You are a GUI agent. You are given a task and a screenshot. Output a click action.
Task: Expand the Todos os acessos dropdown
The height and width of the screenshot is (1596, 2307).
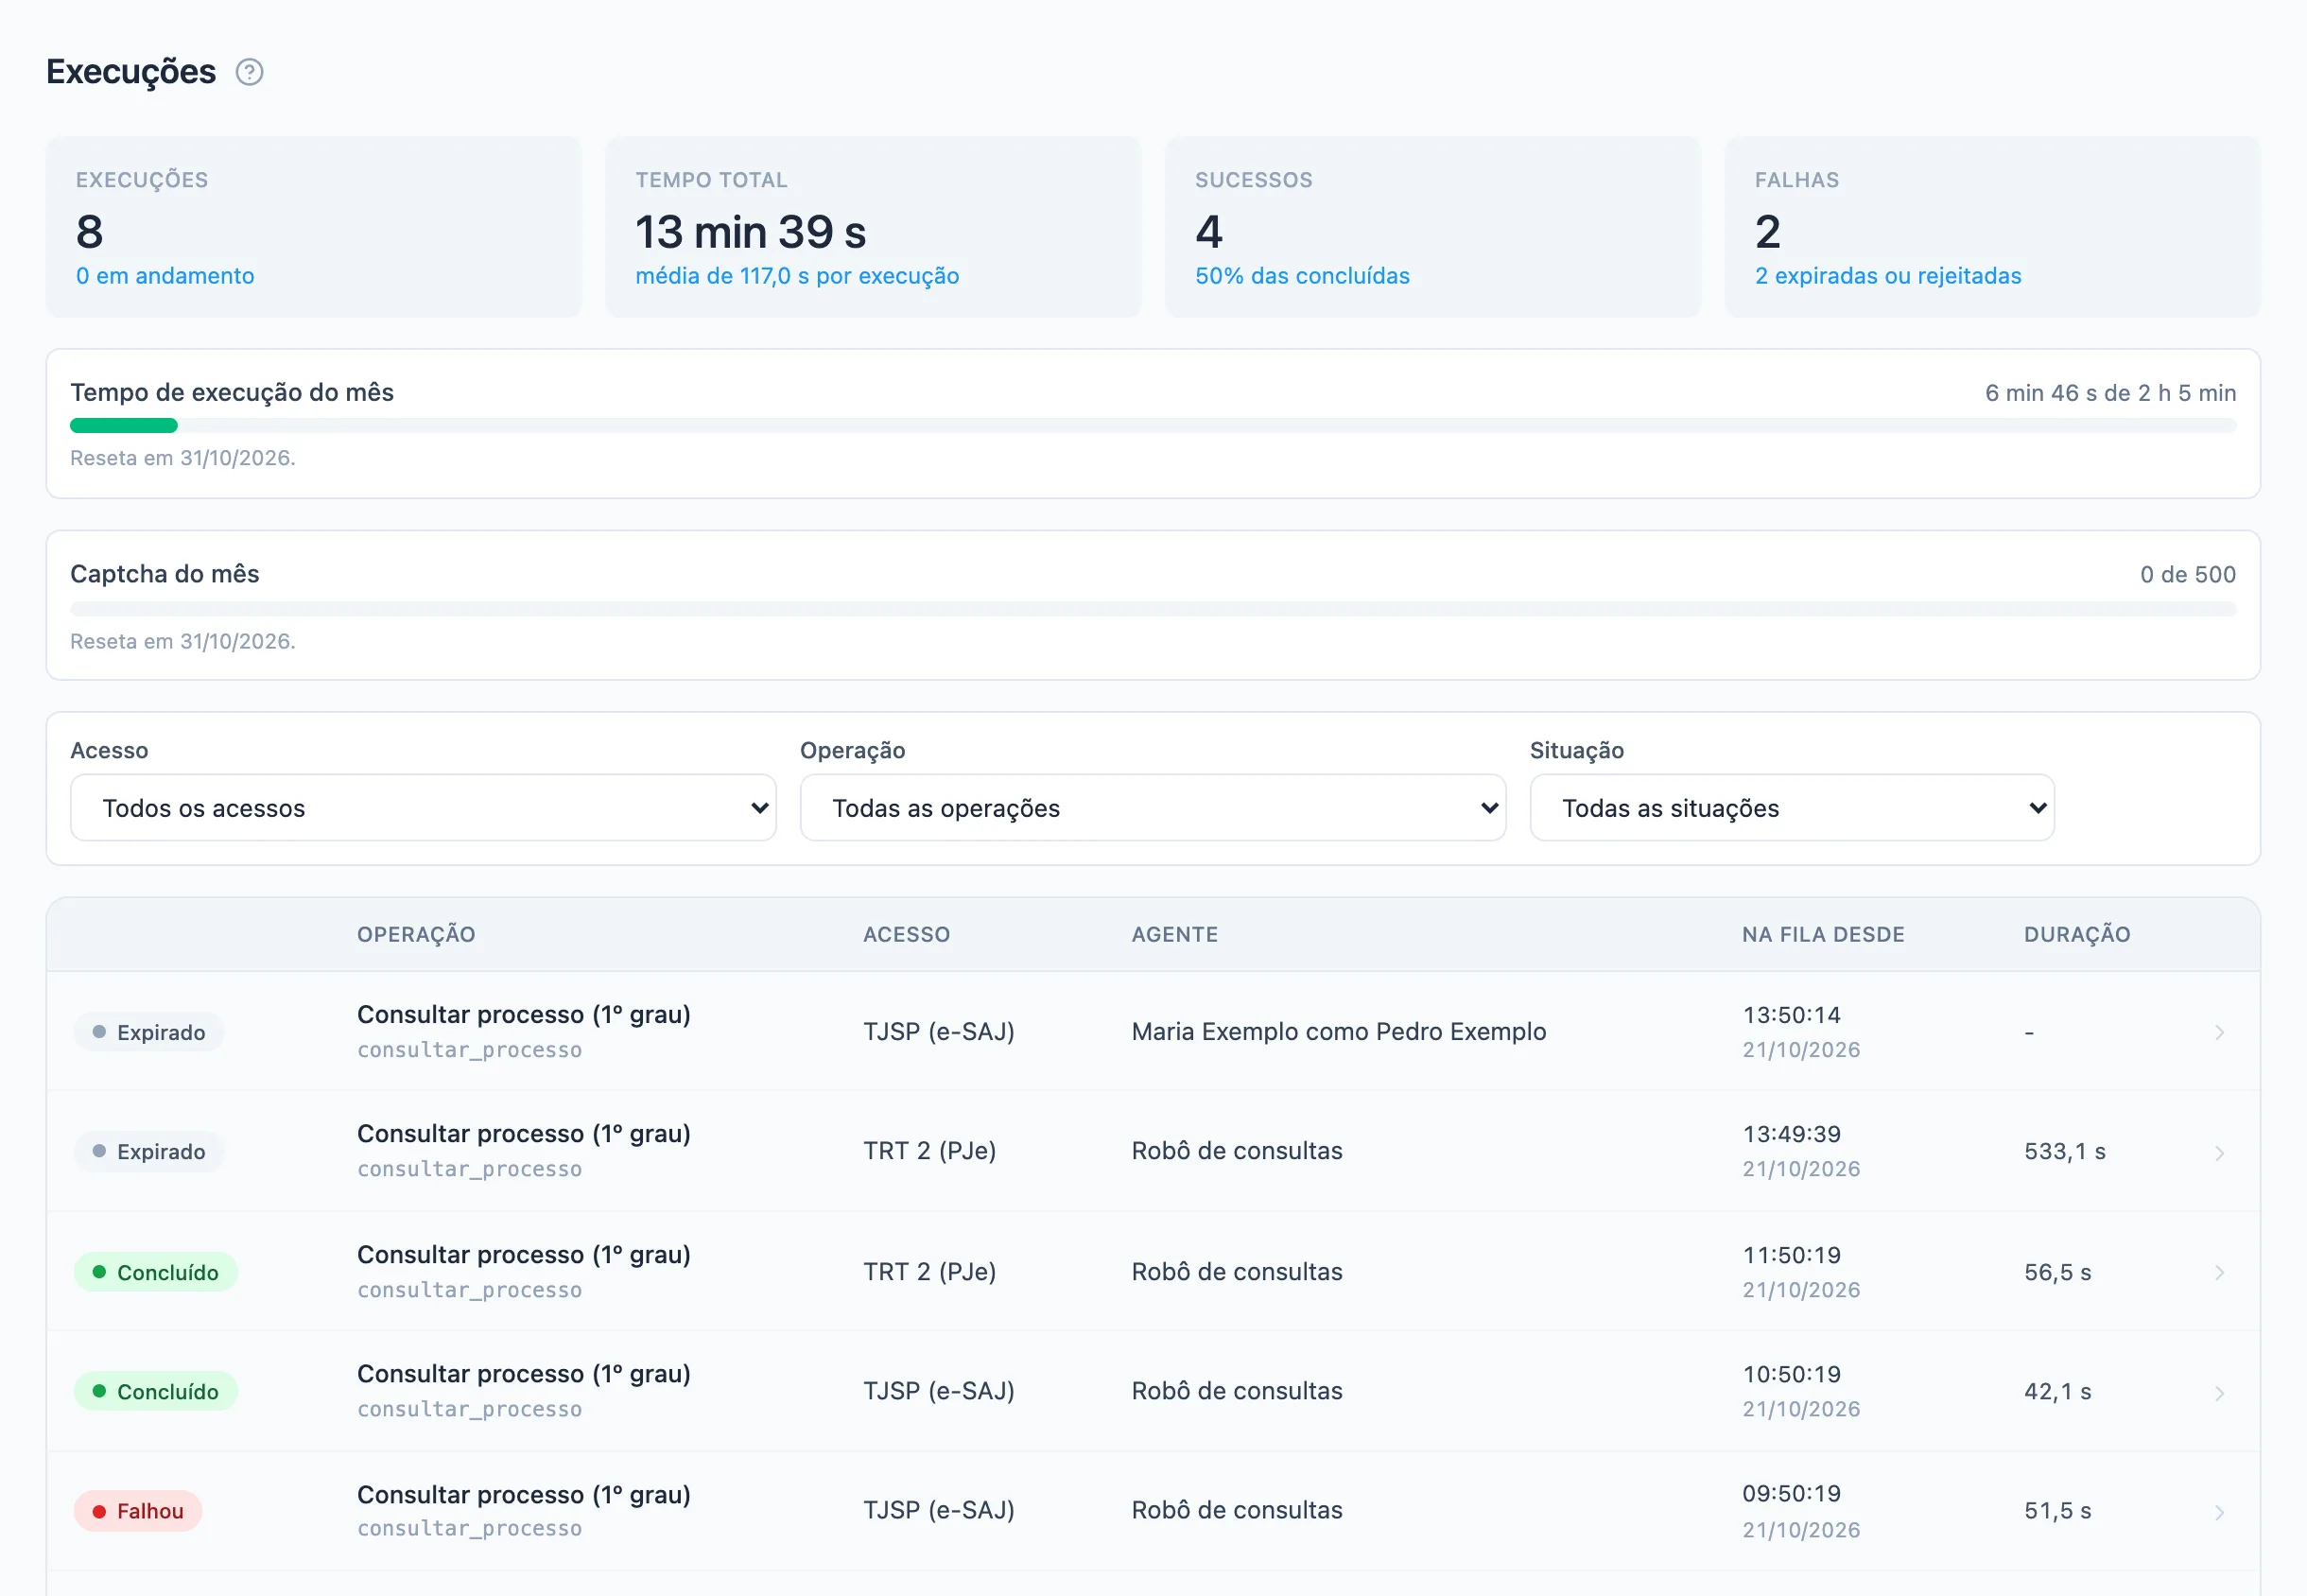click(423, 808)
